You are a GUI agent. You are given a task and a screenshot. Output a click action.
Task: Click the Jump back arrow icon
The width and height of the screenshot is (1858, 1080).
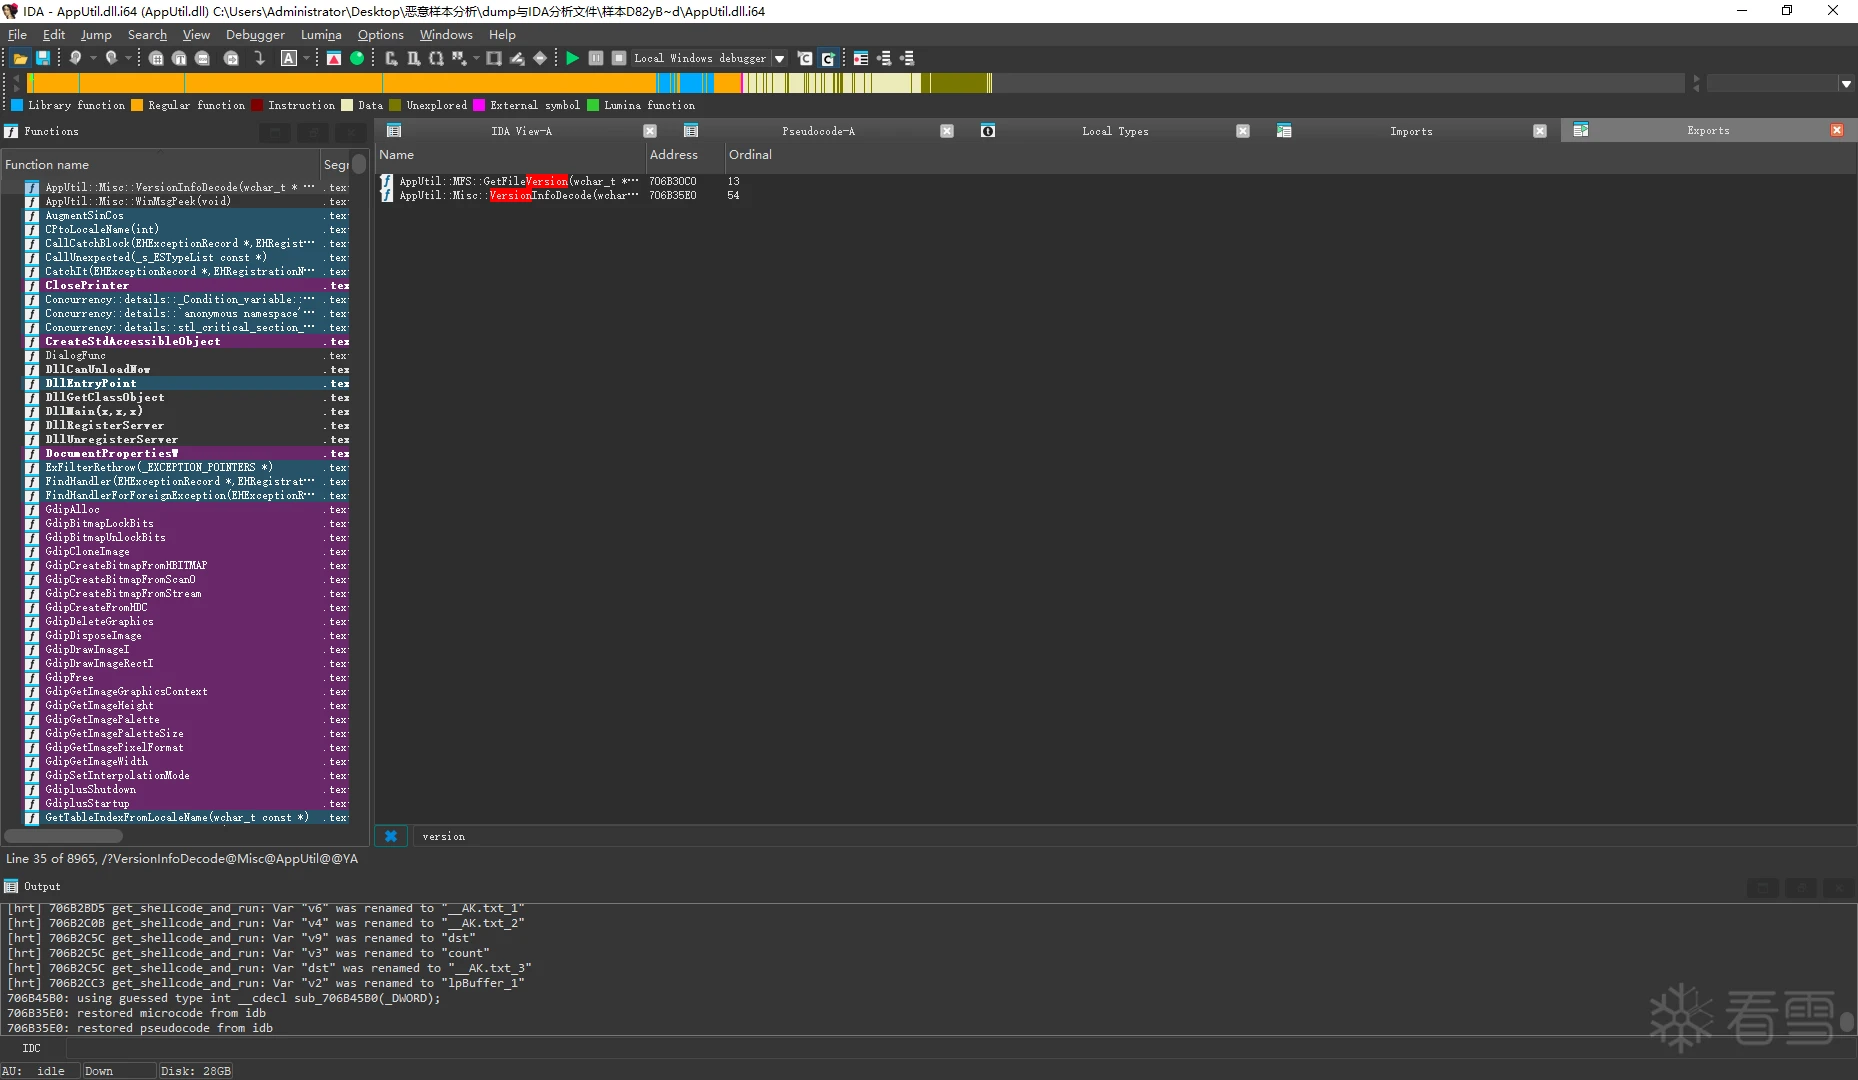point(75,59)
